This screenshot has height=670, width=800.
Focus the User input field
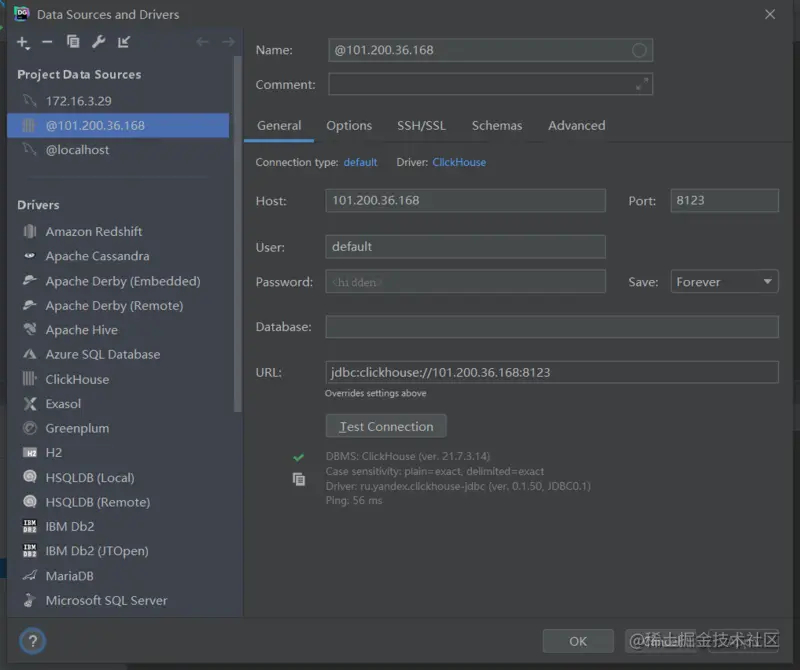coord(465,247)
